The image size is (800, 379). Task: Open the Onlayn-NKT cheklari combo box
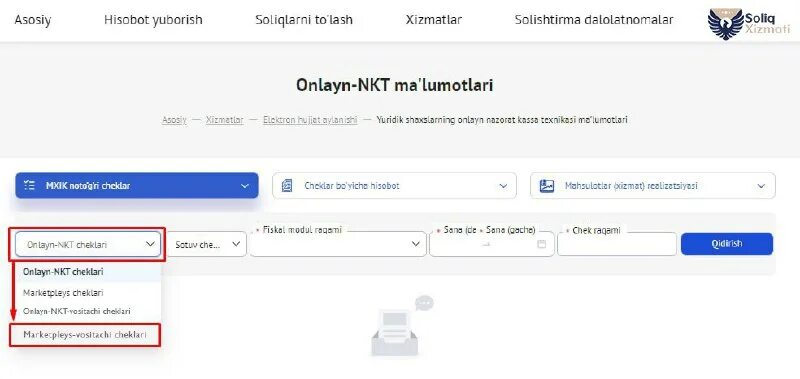point(88,244)
